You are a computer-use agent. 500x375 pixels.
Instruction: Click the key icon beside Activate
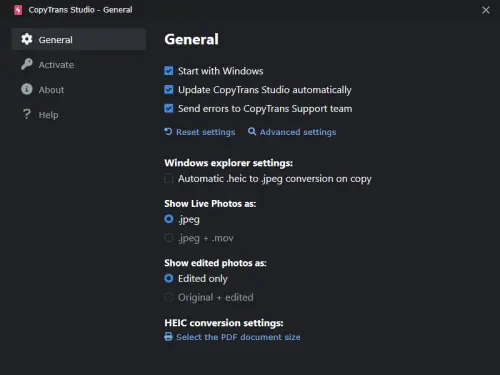pos(27,64)
